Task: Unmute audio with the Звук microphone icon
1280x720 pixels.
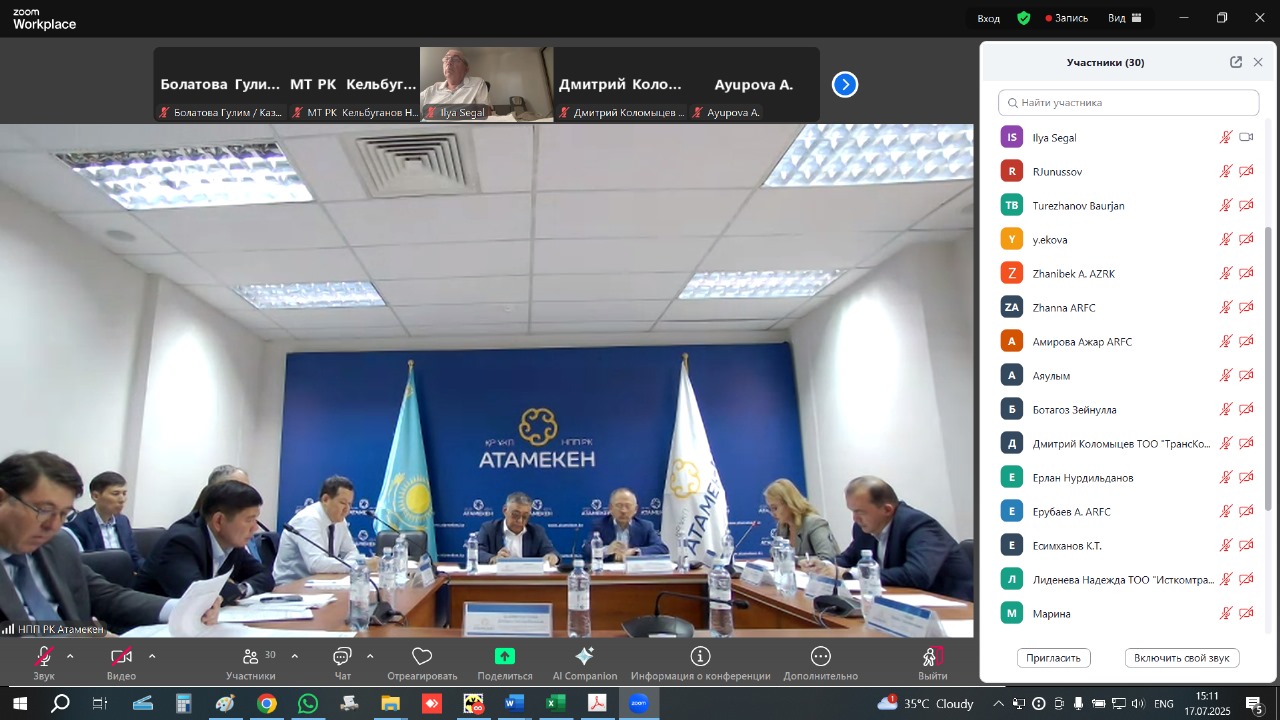Action: [44, 657]
